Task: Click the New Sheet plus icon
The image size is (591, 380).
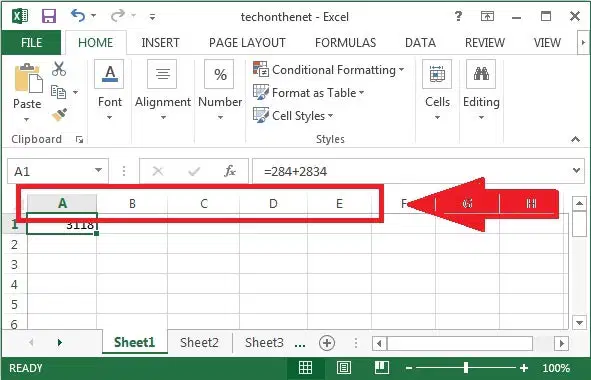Action: click(327, 343)
